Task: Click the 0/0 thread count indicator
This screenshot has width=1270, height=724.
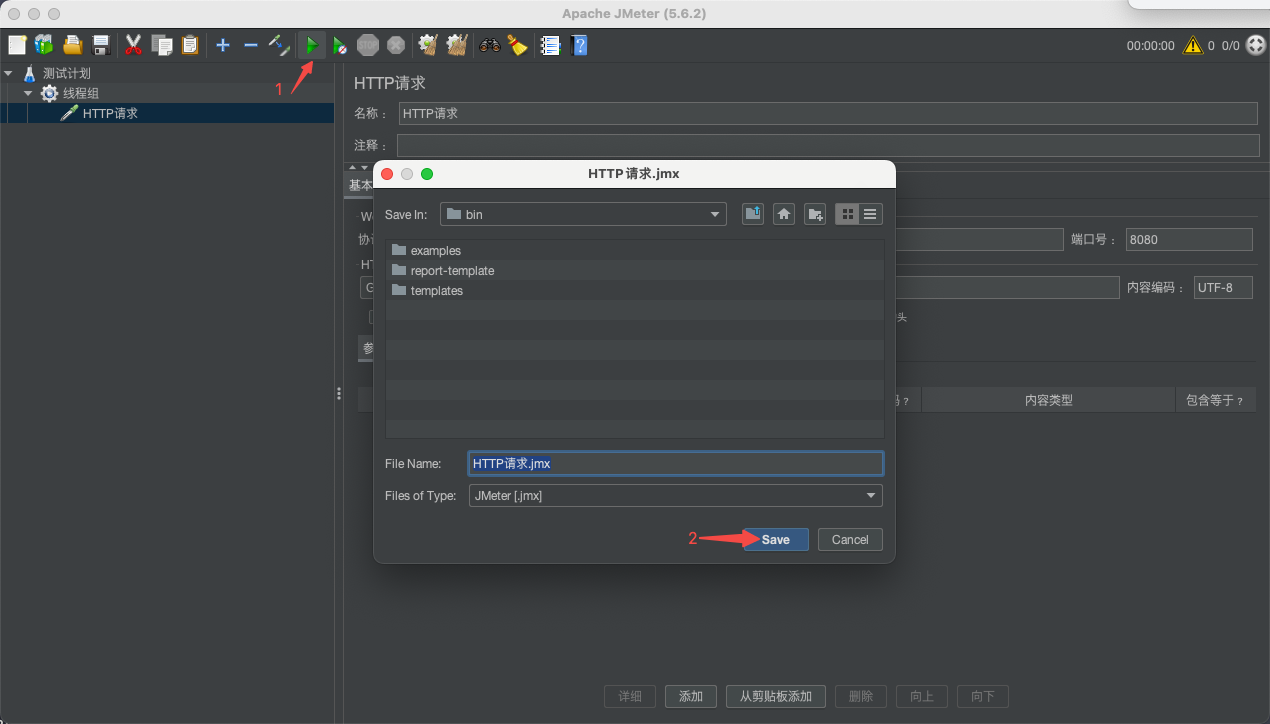Action: point(1230,45)
